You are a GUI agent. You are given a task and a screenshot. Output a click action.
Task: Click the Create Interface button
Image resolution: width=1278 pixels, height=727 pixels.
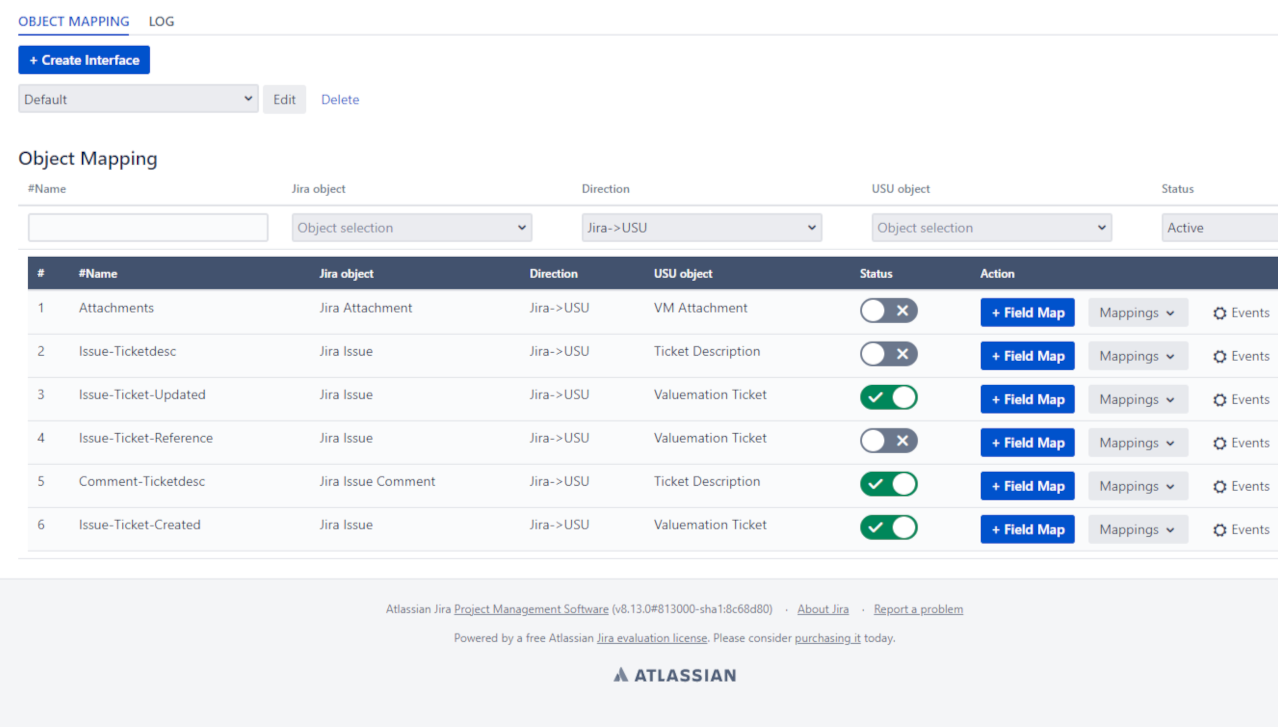[x=84, y=60]
